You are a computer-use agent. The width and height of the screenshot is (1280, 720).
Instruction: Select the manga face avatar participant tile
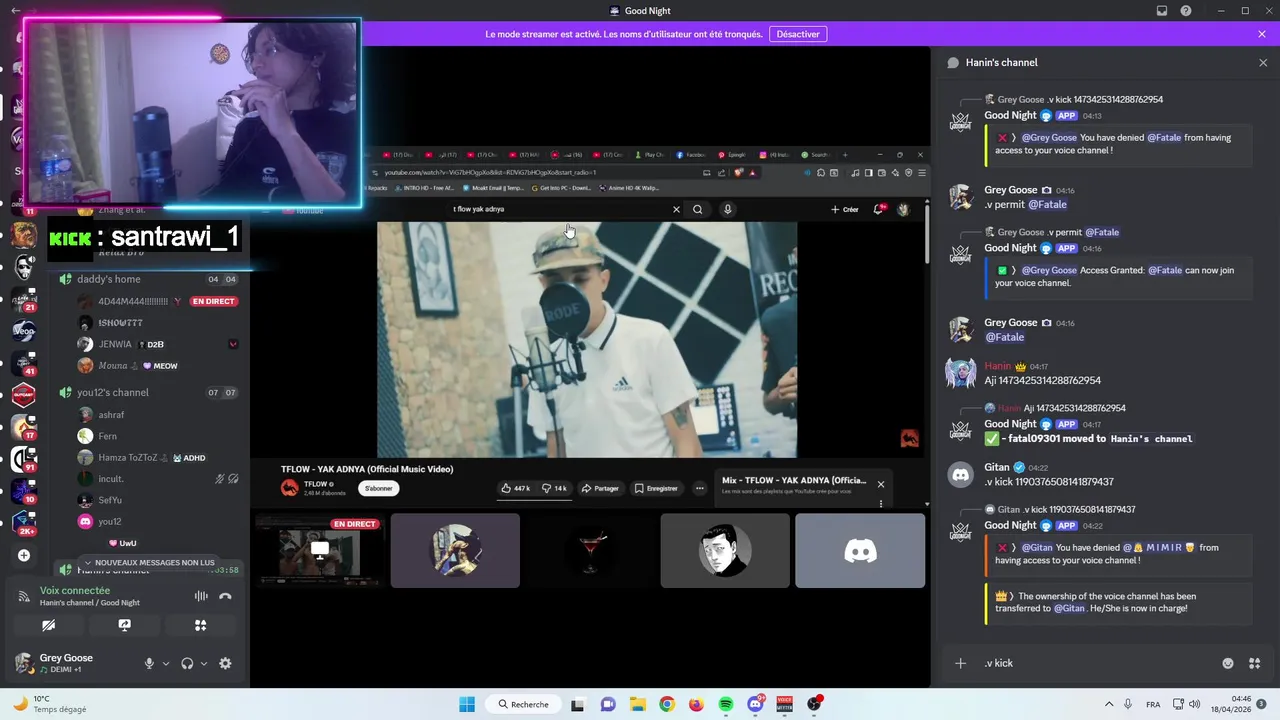coord(725,550)
